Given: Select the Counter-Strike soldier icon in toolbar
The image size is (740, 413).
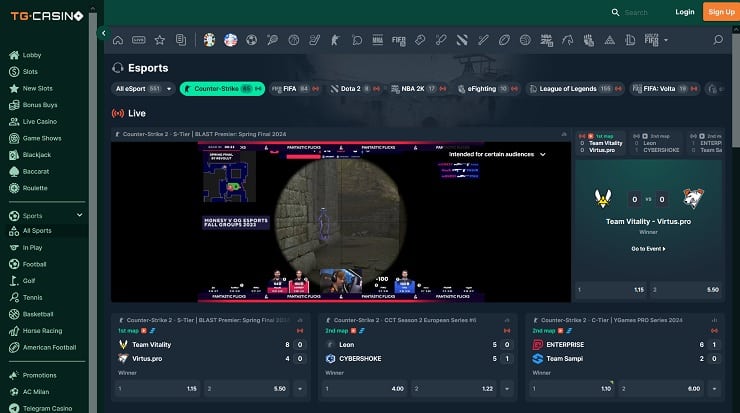Looking at the screenshot, I should click(336, 40).
